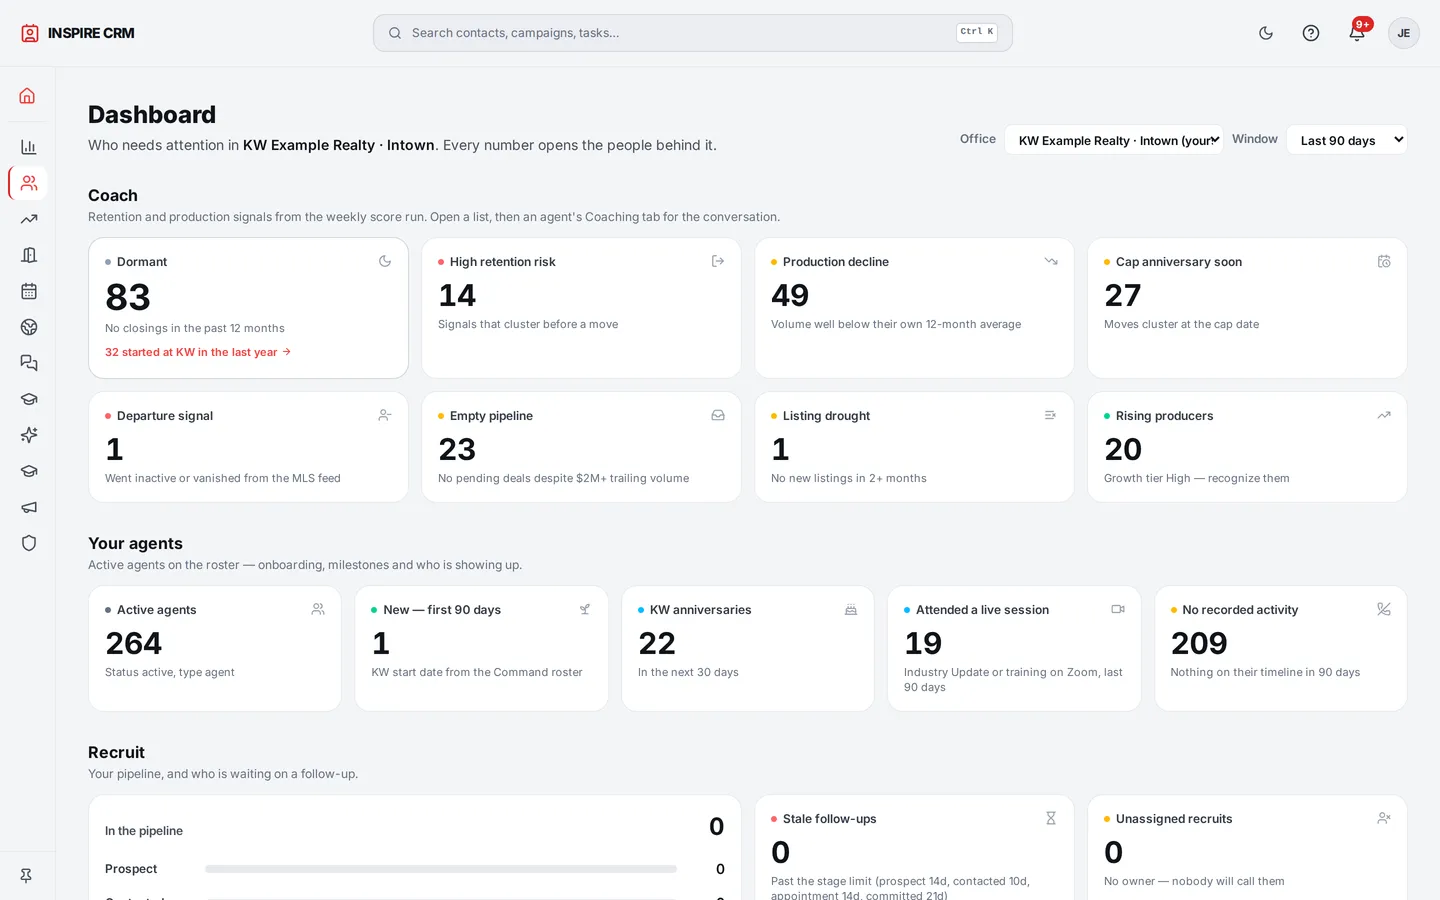Open the megaphone campaigns sidebar icon
Image resolution: width=1440 pixels, height=900 pixels.
(28, 507)
